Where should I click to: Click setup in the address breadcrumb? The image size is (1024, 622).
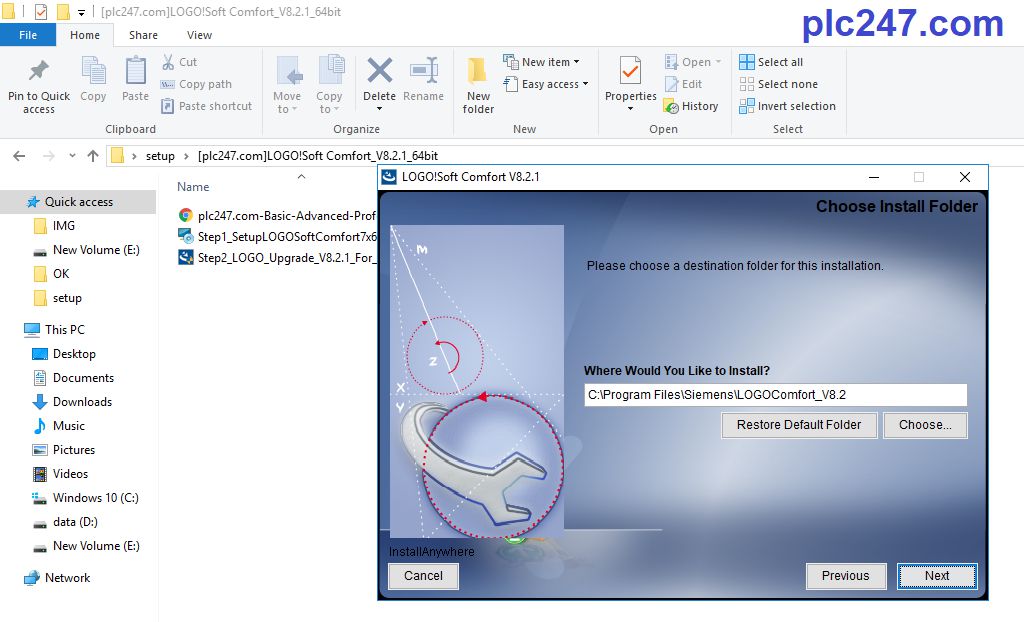160,156
